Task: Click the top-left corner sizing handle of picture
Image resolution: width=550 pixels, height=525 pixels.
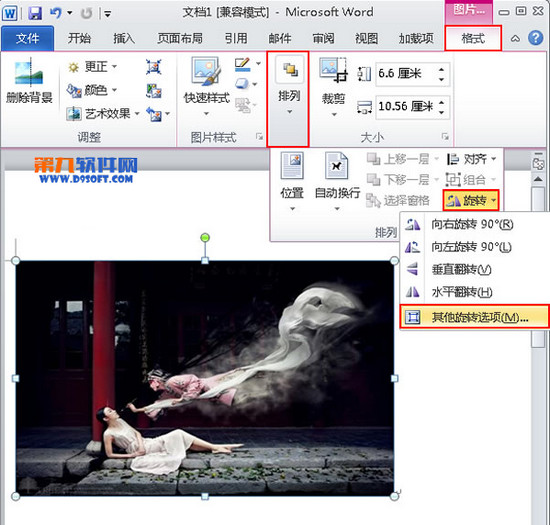Action: pos(16,261)
